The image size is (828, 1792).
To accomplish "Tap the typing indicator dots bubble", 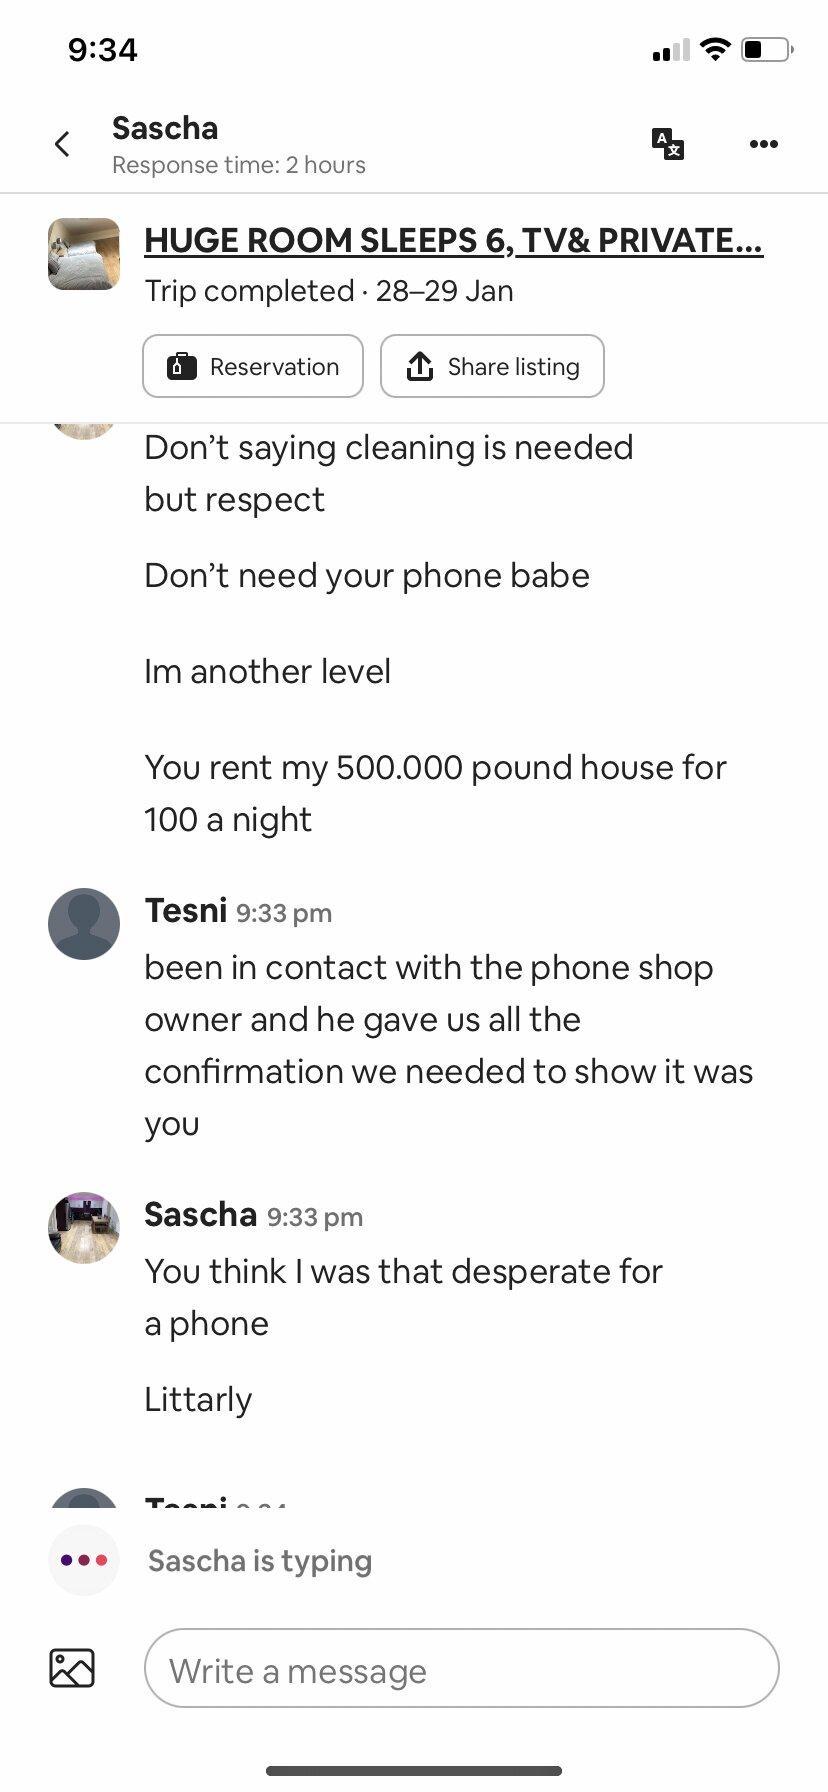I will [84, 1560].
